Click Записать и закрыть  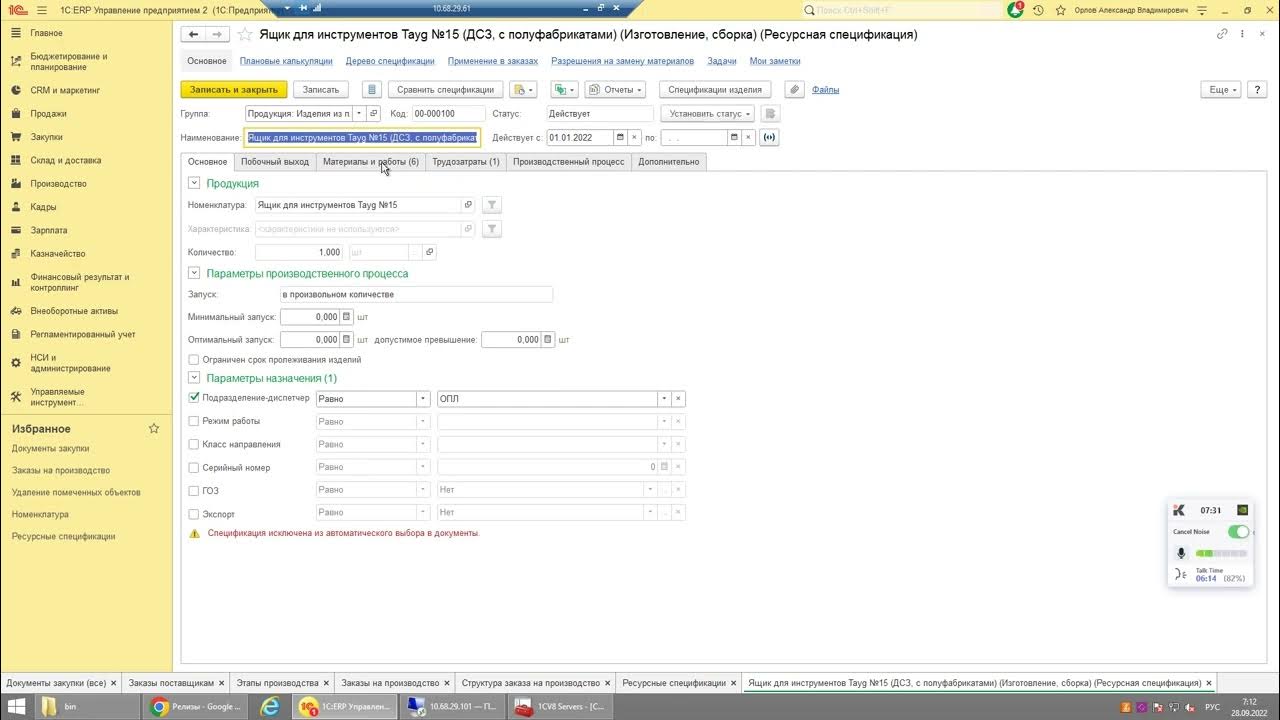click(x=234, y=89)
